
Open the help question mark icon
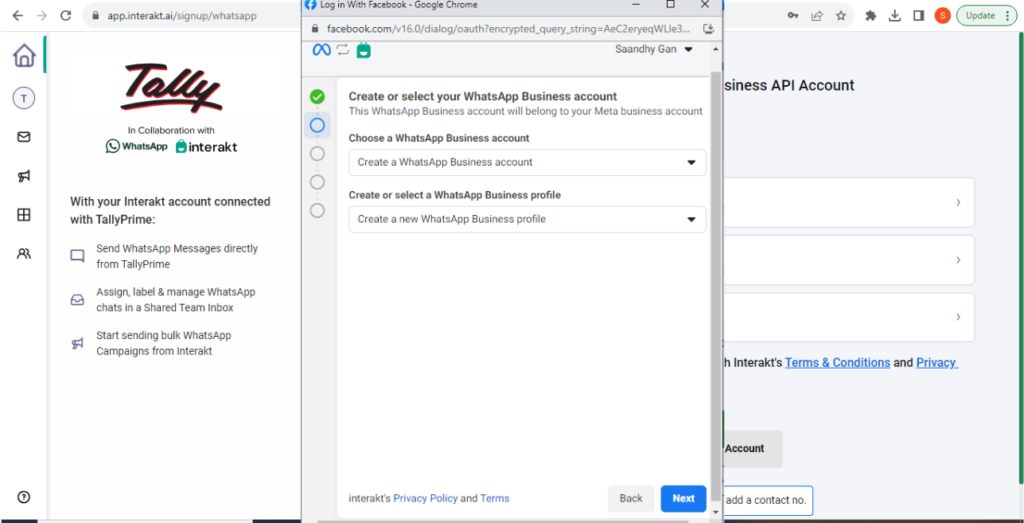pos(24,496)
